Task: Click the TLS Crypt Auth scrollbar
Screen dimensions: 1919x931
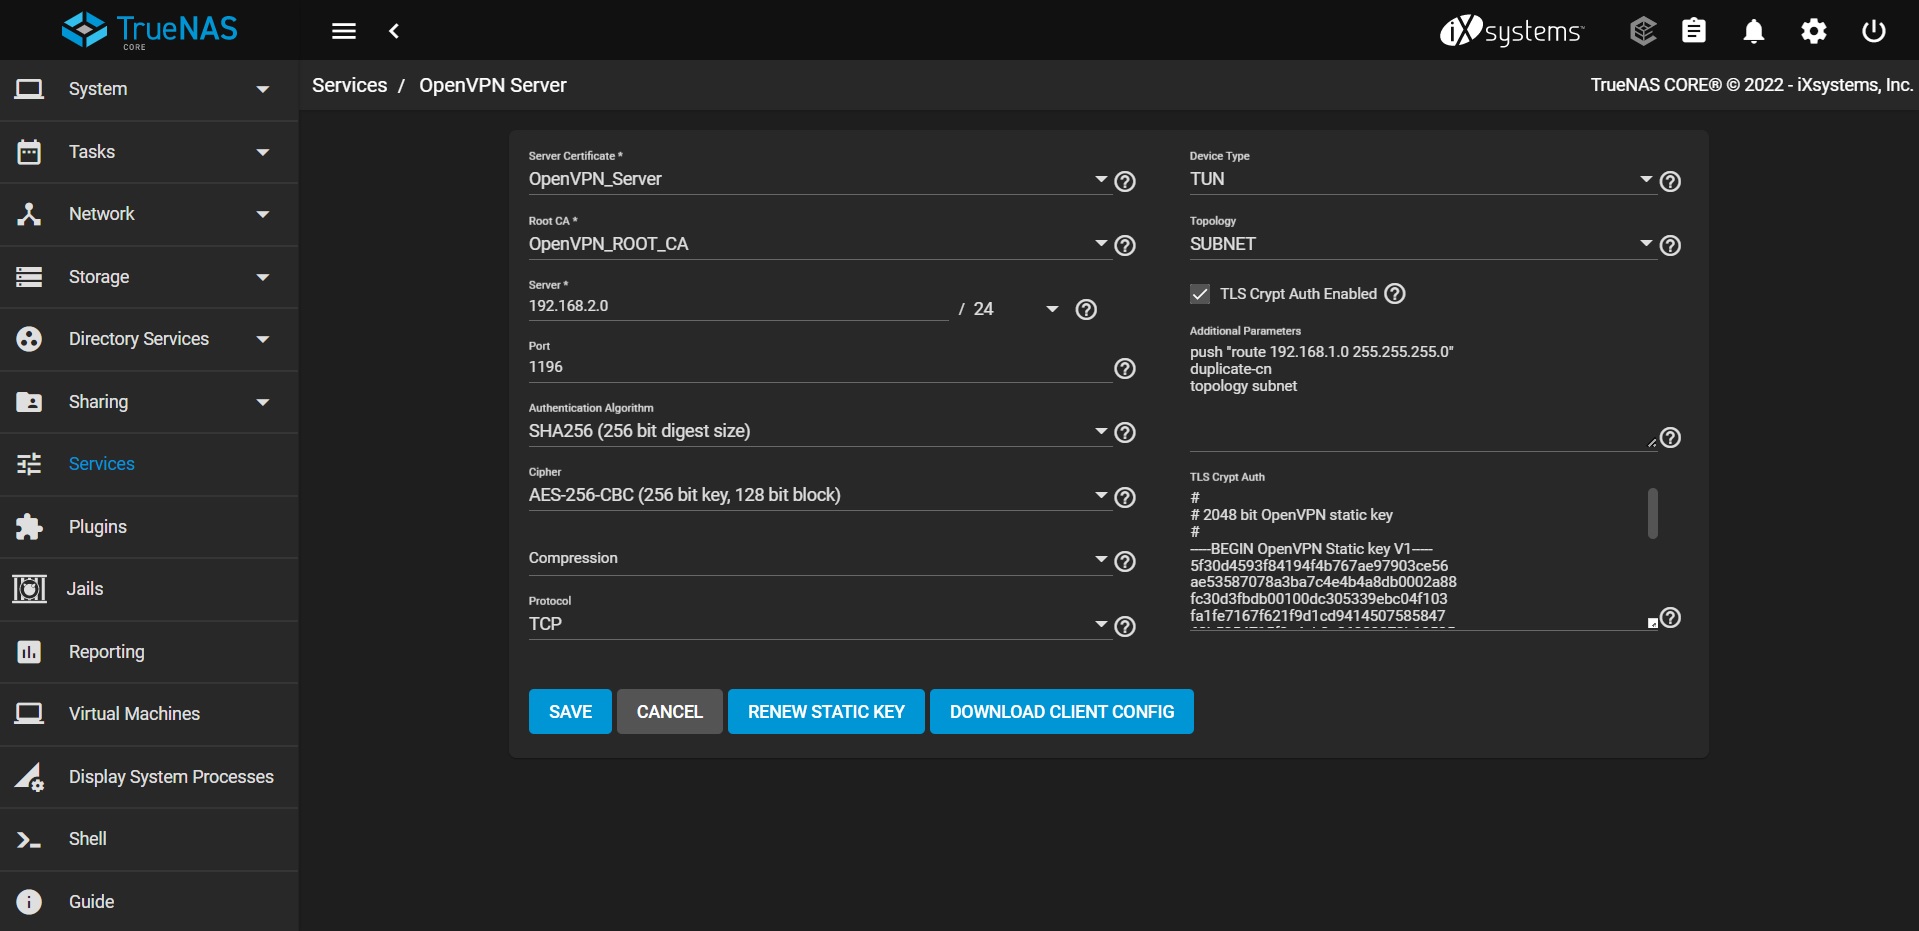Action: (x=1652, y=513)
